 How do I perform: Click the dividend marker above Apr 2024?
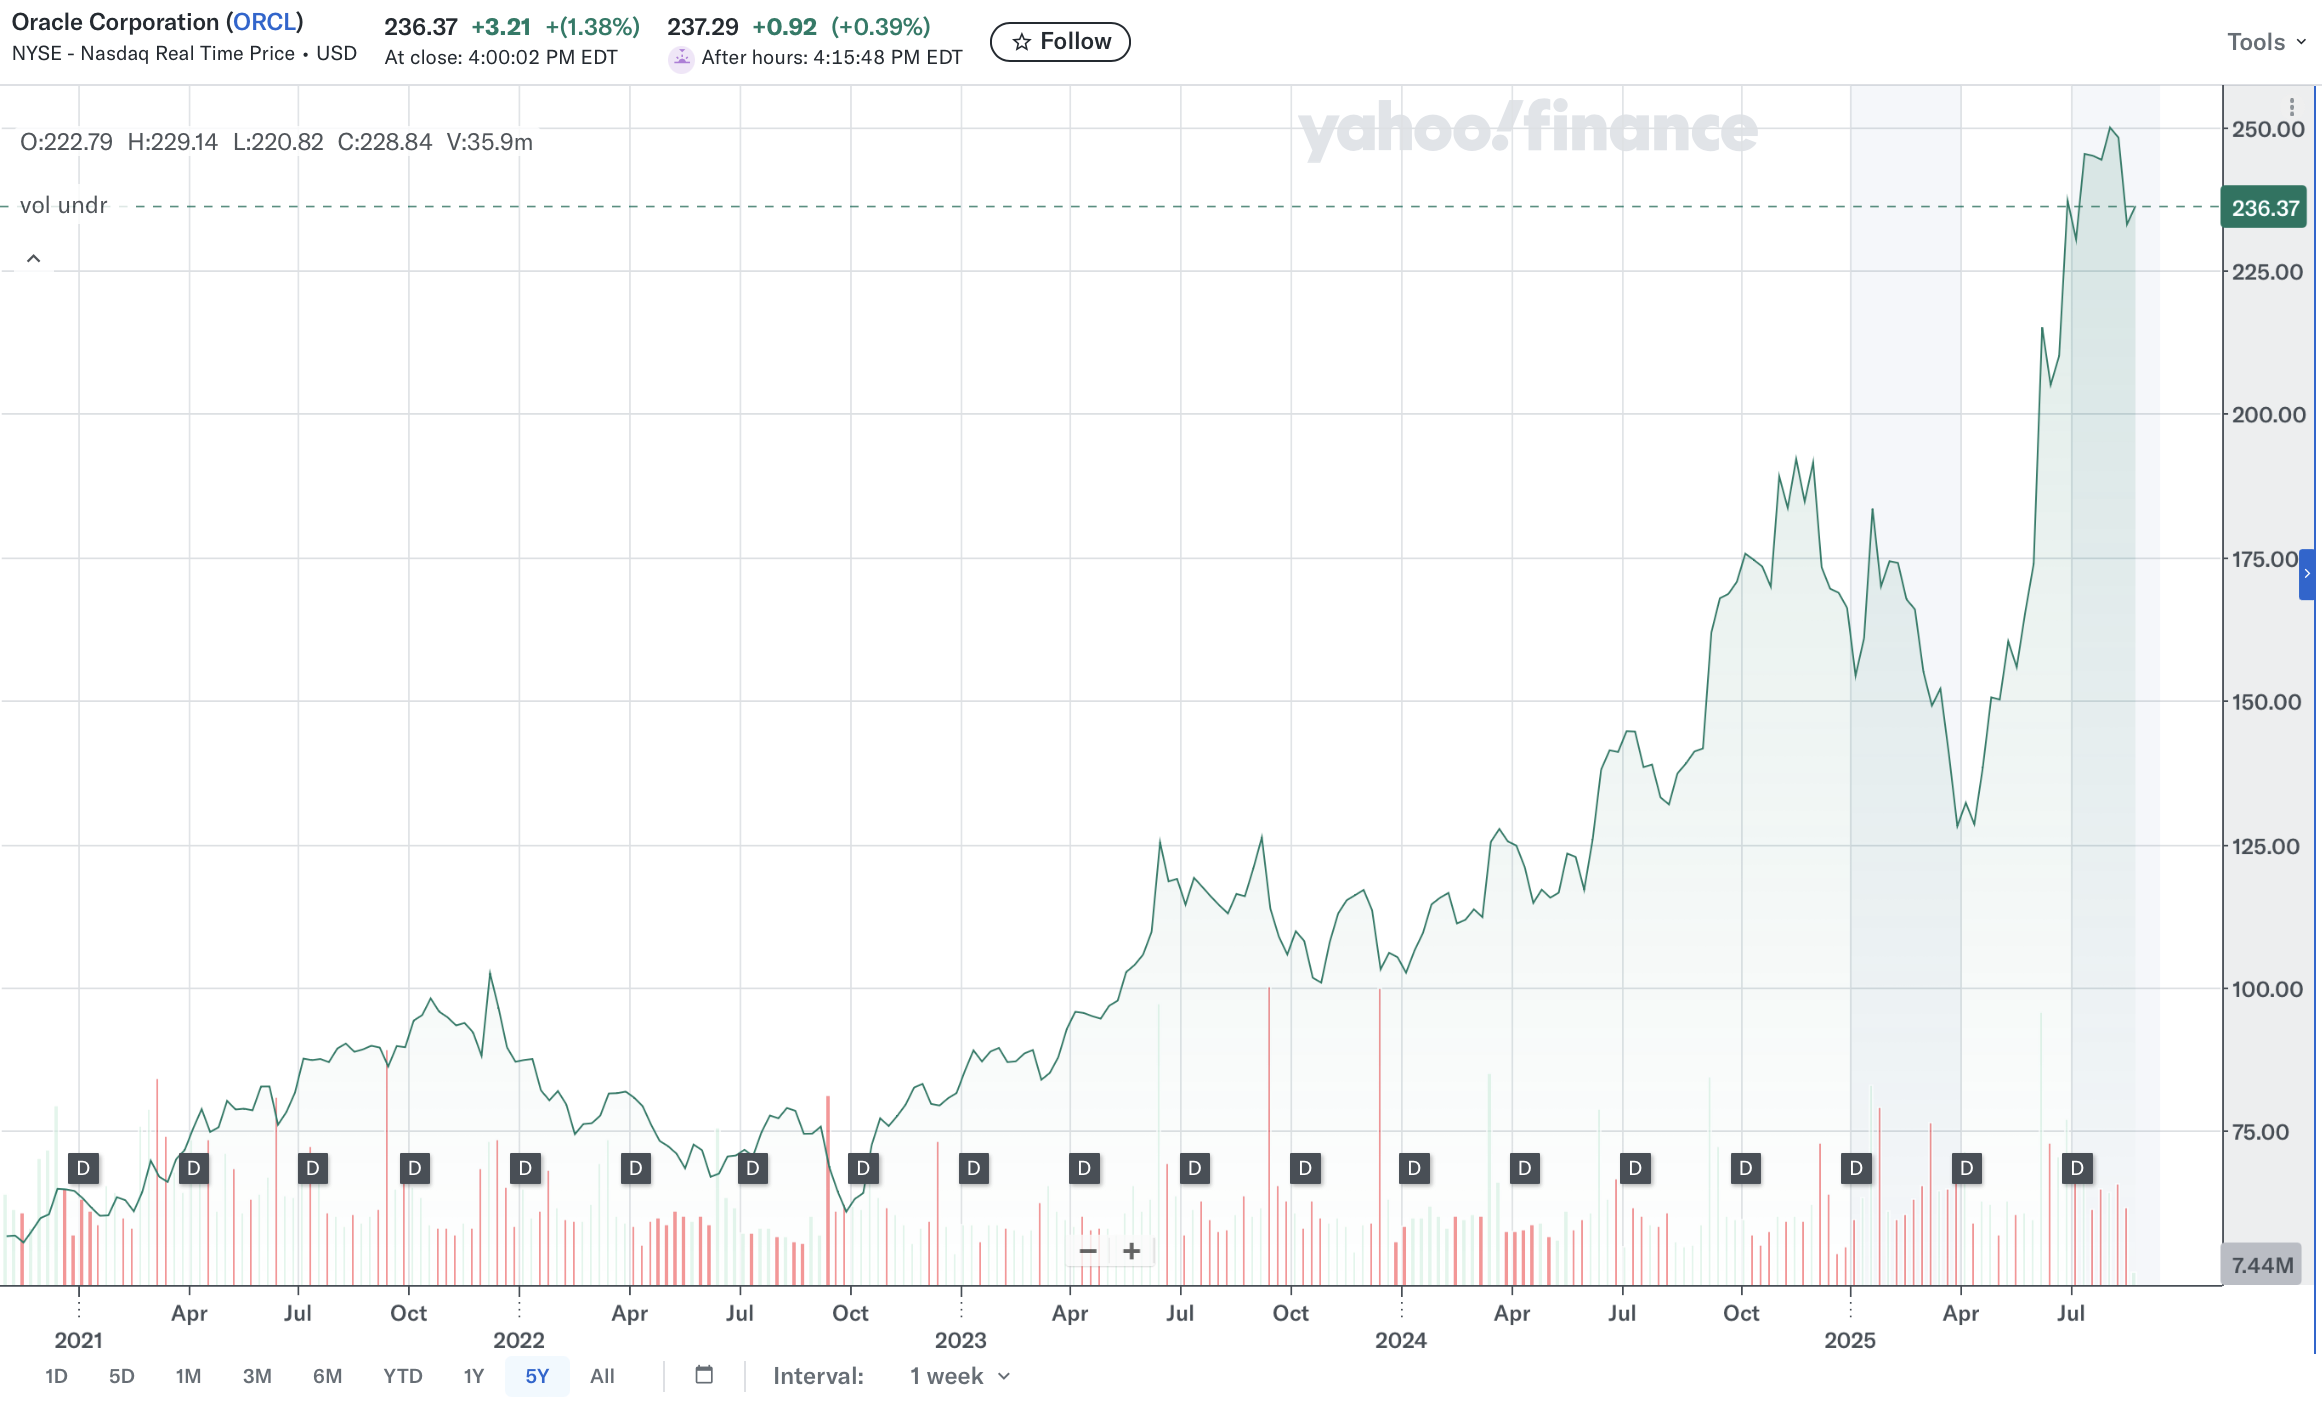click(1525, 1168)
